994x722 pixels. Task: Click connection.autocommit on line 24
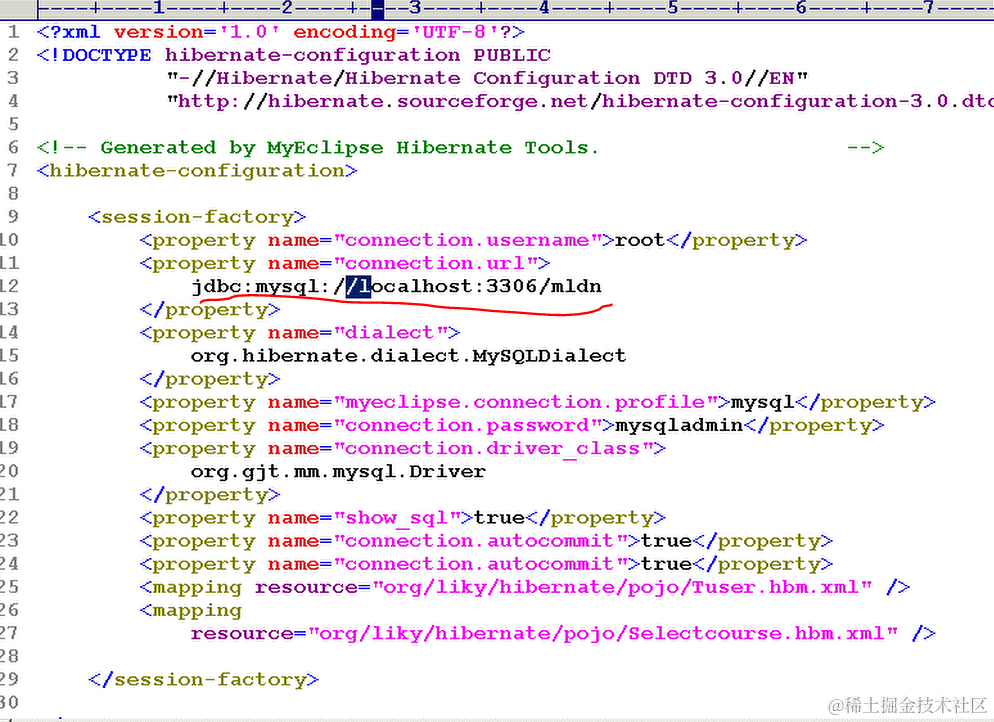480,564
